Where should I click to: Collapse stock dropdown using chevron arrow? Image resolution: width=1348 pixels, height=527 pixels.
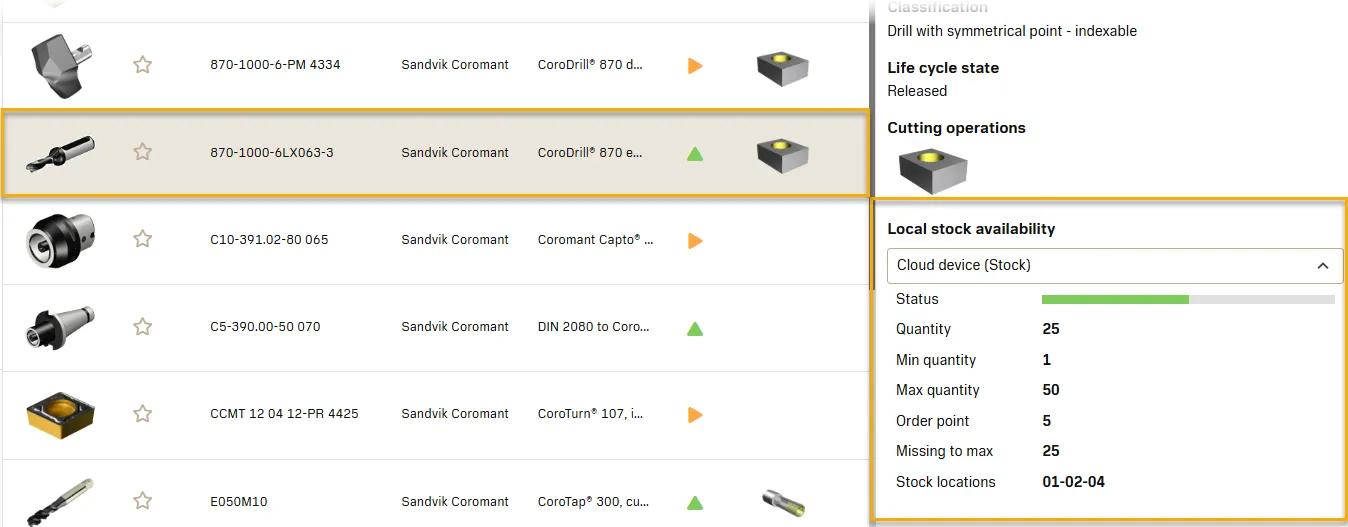pos(1322,266)
